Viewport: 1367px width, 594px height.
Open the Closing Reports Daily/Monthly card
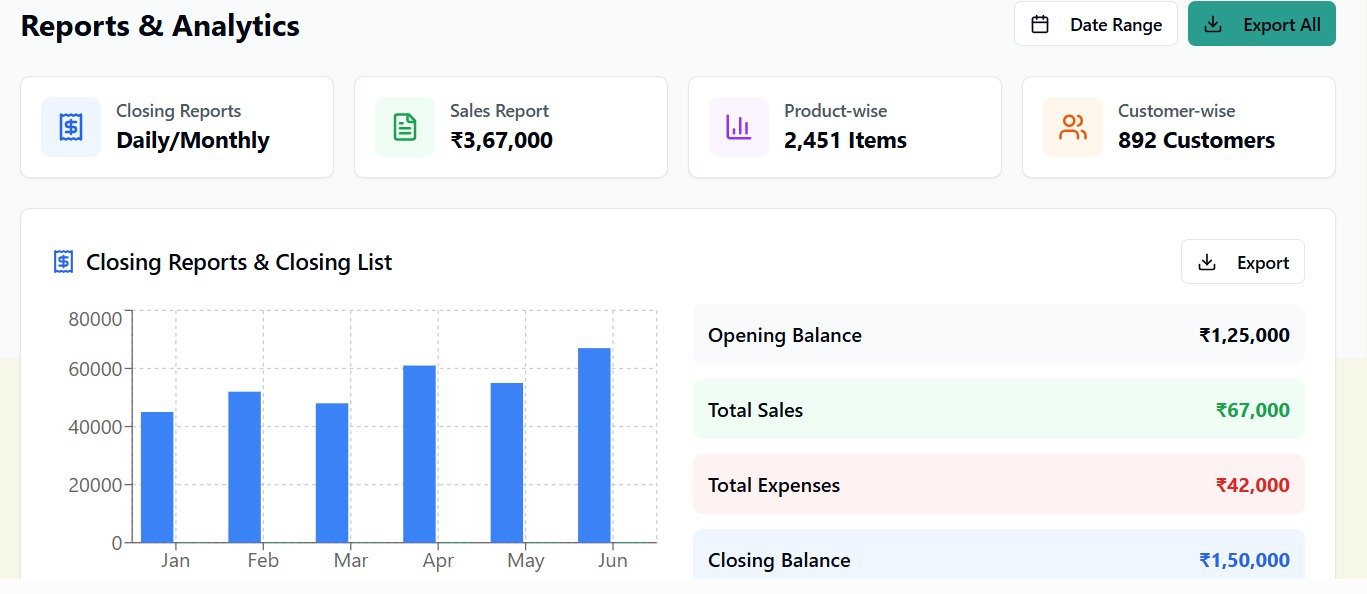tap(177, 127)
